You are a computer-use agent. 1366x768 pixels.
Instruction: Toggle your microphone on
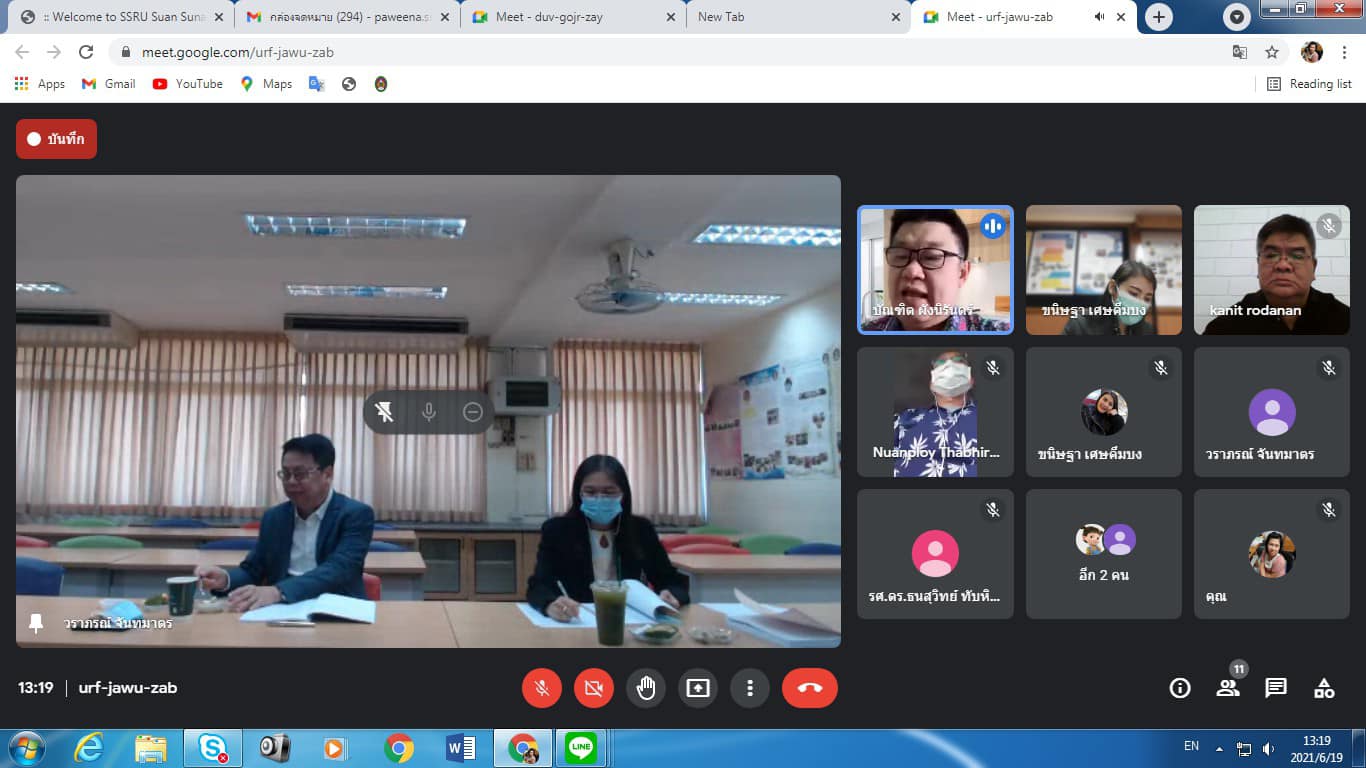click(542, 688)
